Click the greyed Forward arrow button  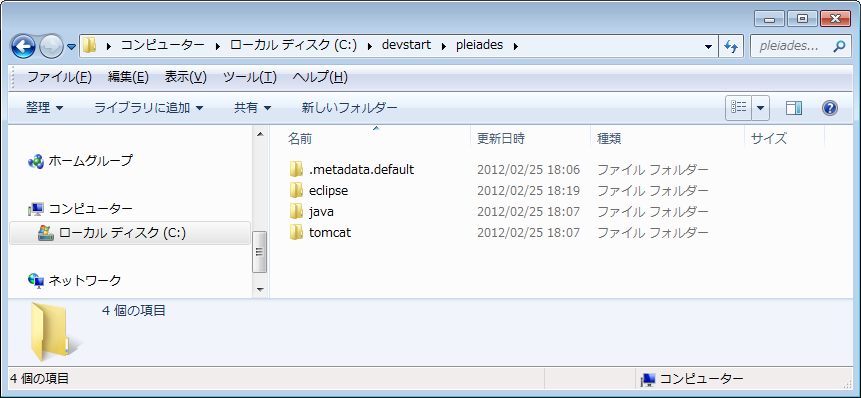tap(52, 47)
